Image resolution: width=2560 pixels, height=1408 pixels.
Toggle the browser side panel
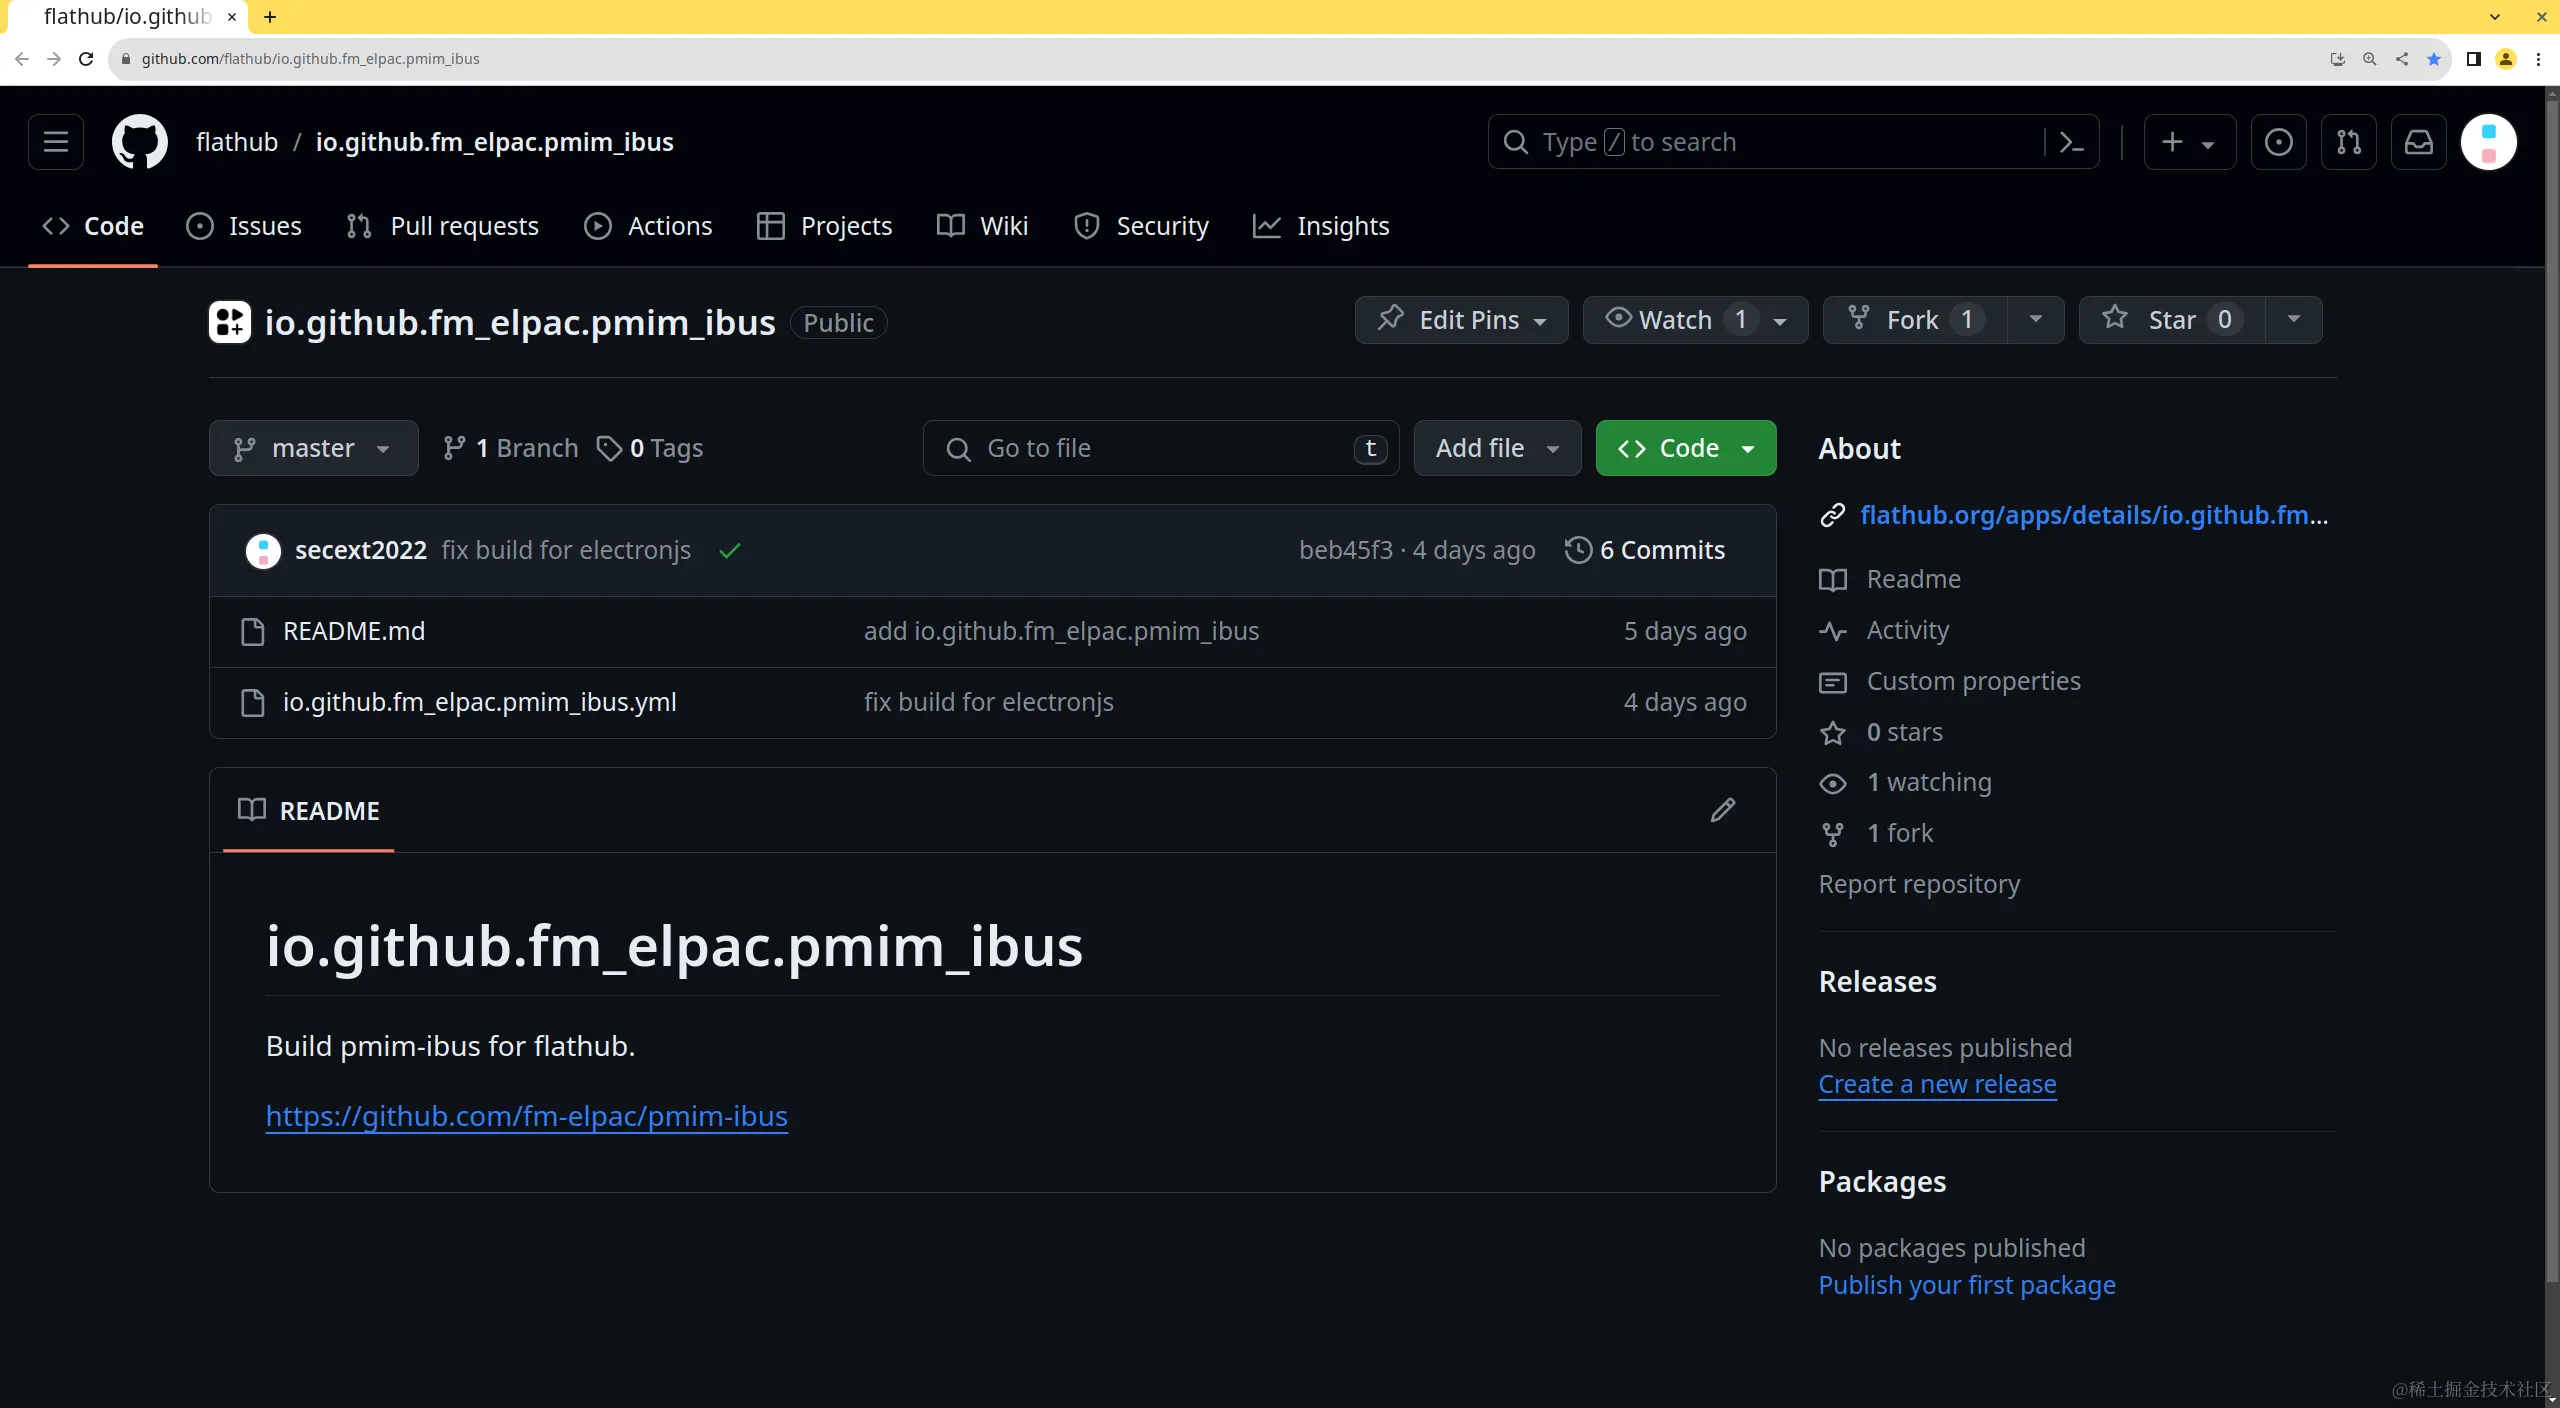tap(2474, 59)
